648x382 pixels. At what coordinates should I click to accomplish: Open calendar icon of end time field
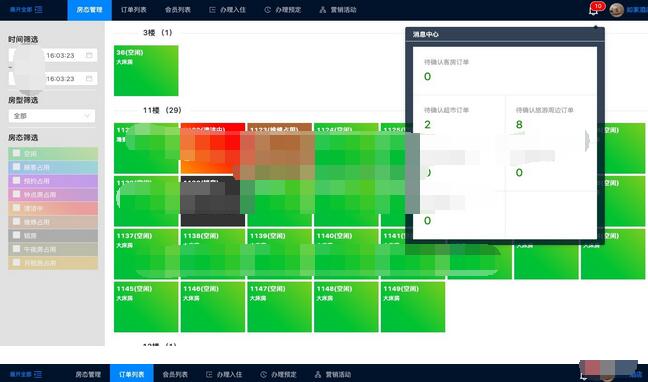89,78
